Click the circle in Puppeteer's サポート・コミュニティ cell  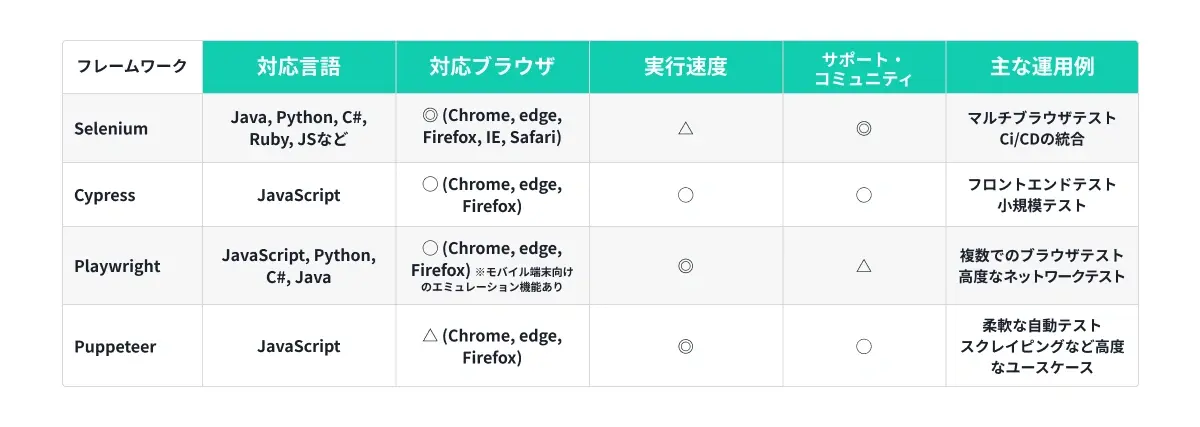(864, 346)
